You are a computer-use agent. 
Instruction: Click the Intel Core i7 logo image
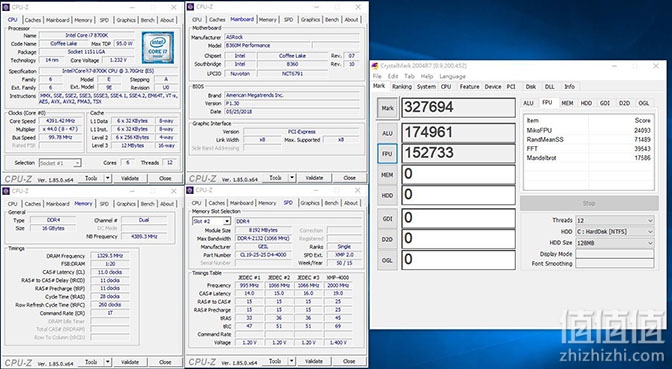(158, 48)
